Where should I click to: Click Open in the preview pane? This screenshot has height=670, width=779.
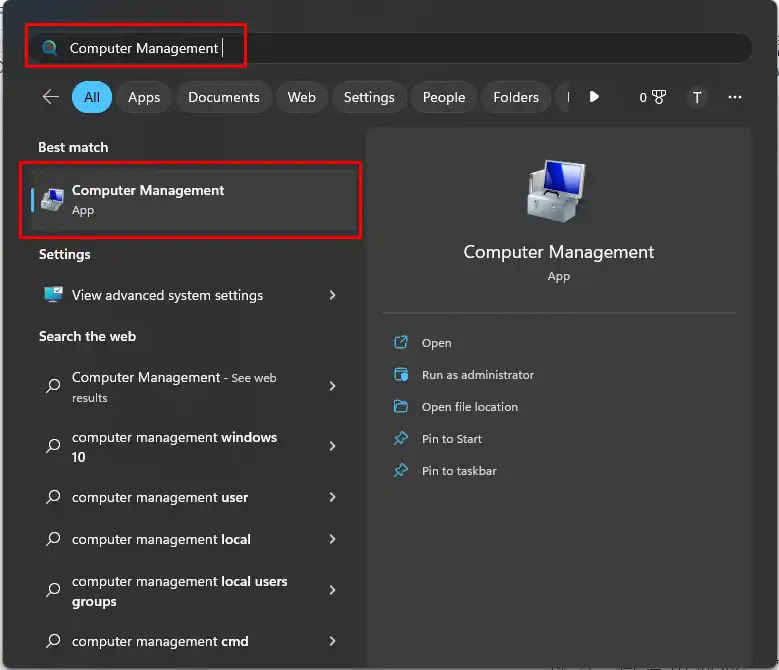tap(436, 343)
